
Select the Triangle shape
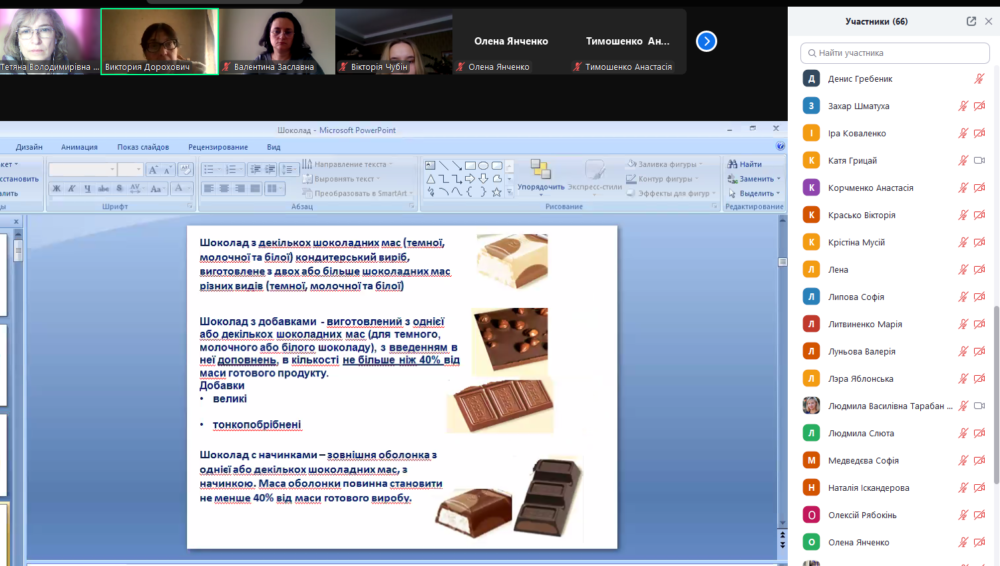coord(430,179)
